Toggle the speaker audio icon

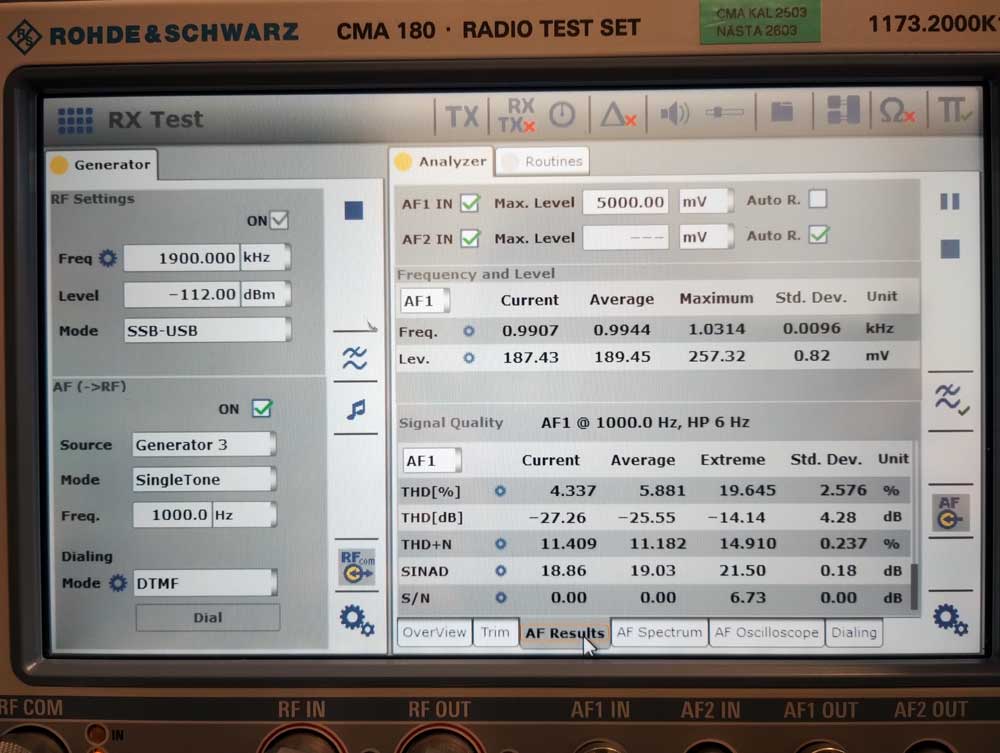(674, 115)
